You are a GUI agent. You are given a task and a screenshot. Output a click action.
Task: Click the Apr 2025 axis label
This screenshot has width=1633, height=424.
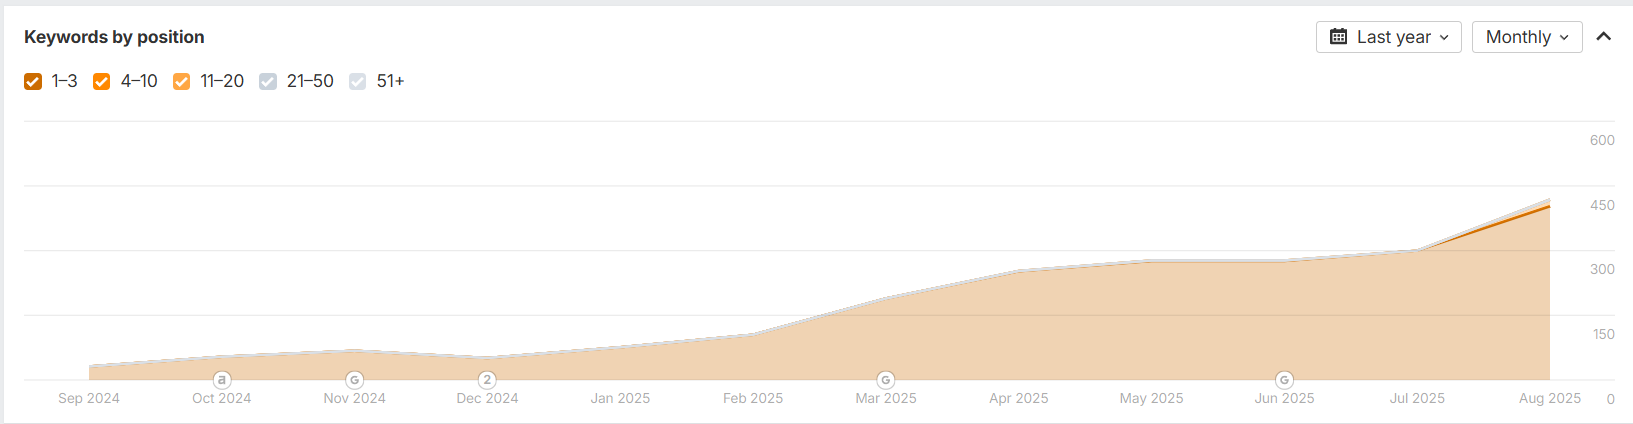1018,398
